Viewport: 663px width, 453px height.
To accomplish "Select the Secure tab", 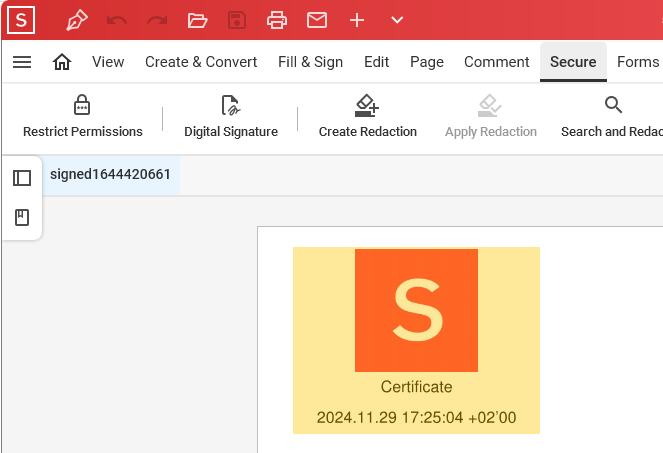I will [573, 62].
